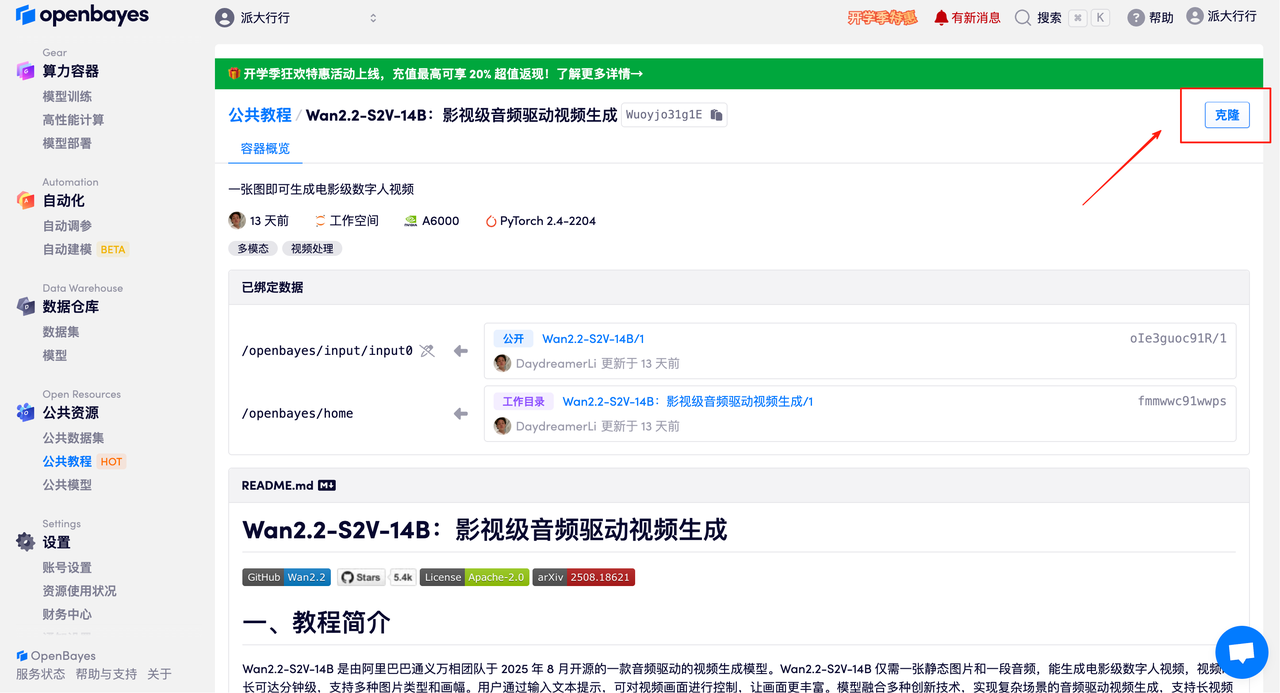Click the 克隆 button
Viewport: 1280px width, 693px height.
(1227, 115)
